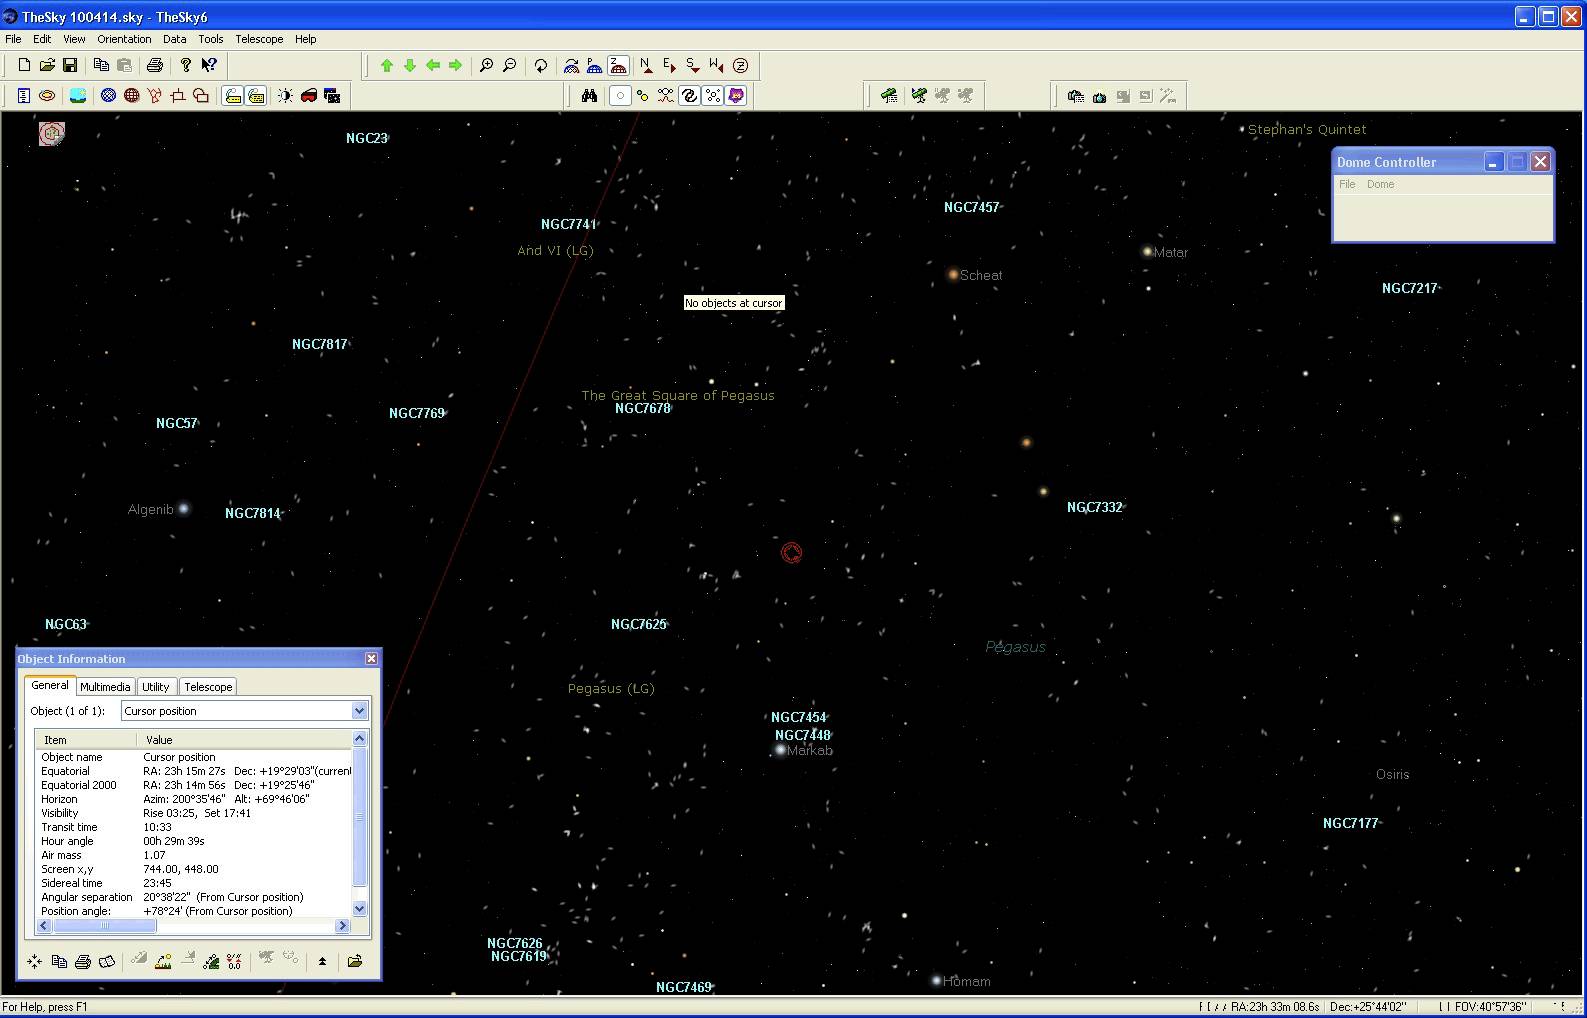Screen dimensions: 1587x1018
Task: Click the green telescope setup icon
Action: pos(888,96)
